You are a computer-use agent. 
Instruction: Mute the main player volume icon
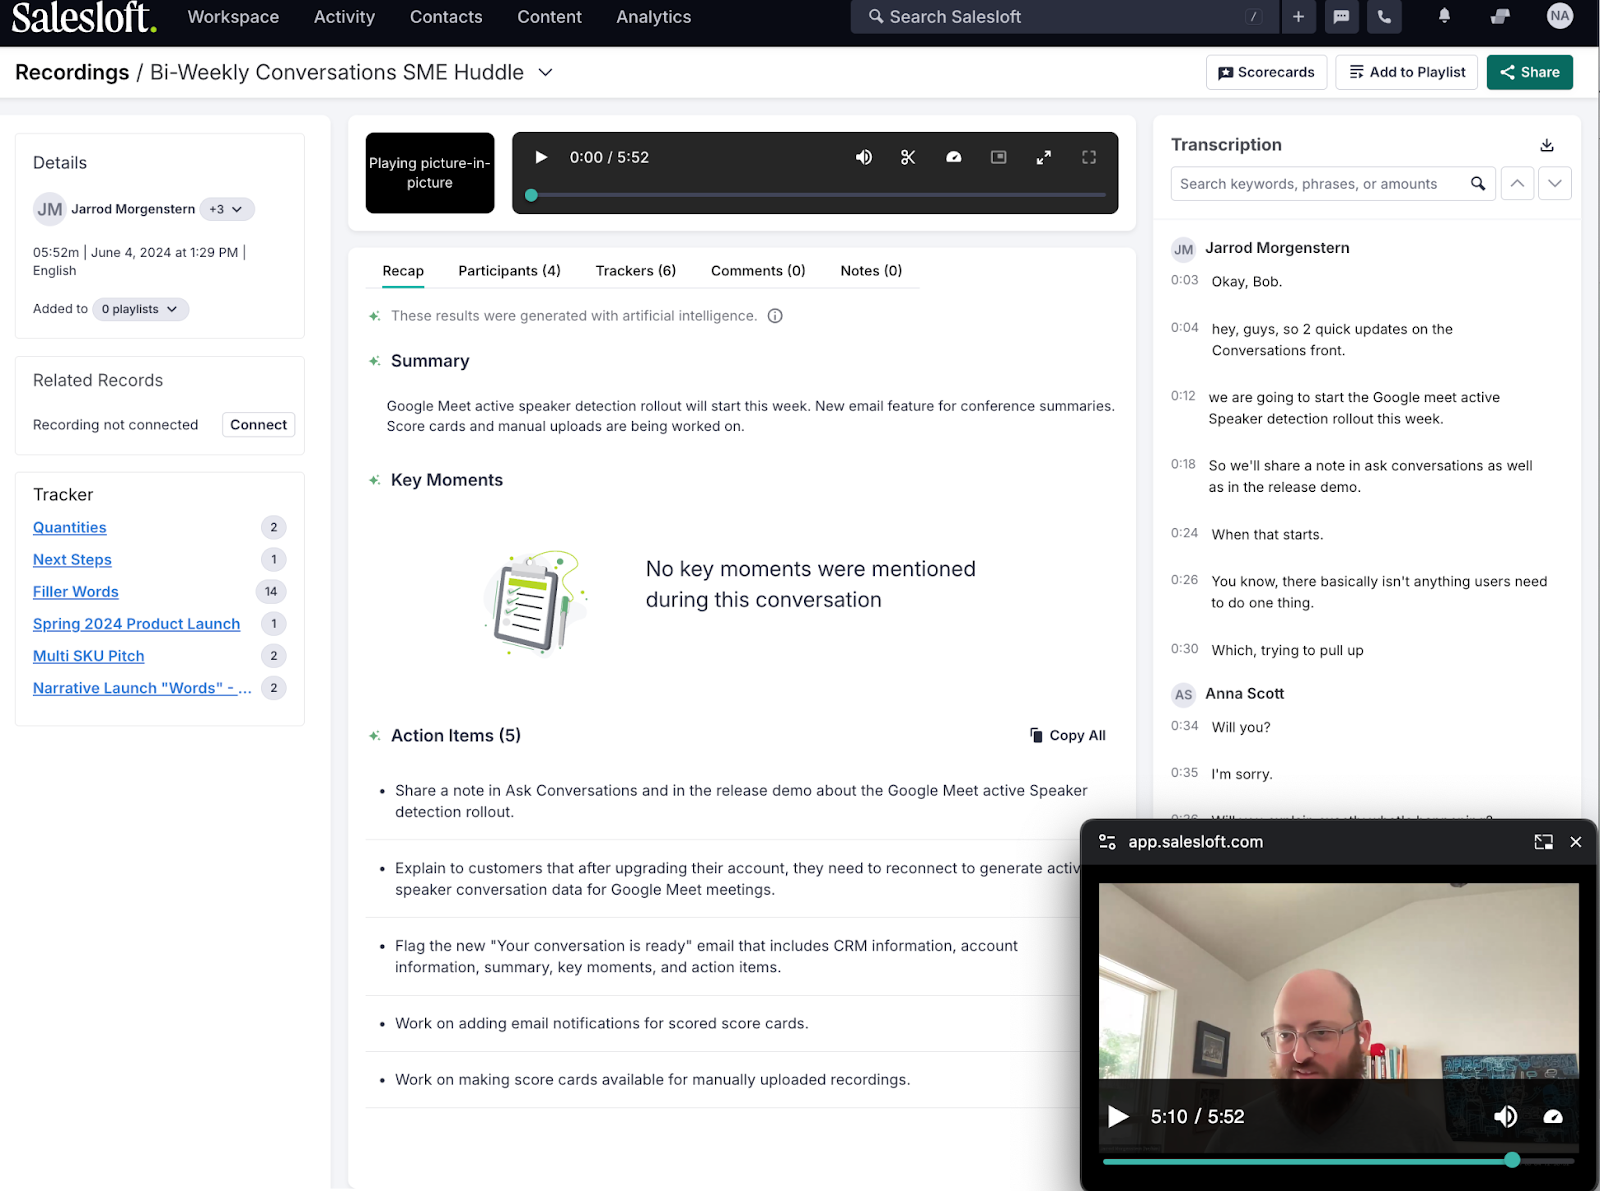click(864, 157)
